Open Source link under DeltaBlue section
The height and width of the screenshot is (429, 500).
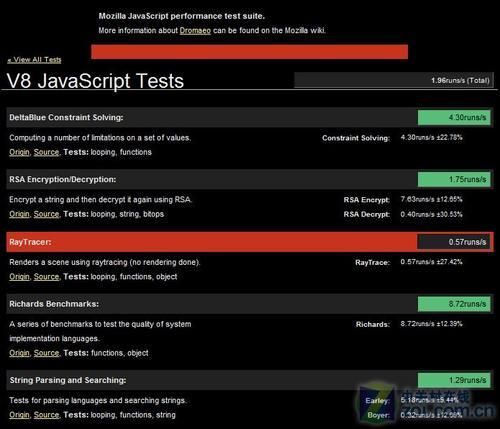46,152
